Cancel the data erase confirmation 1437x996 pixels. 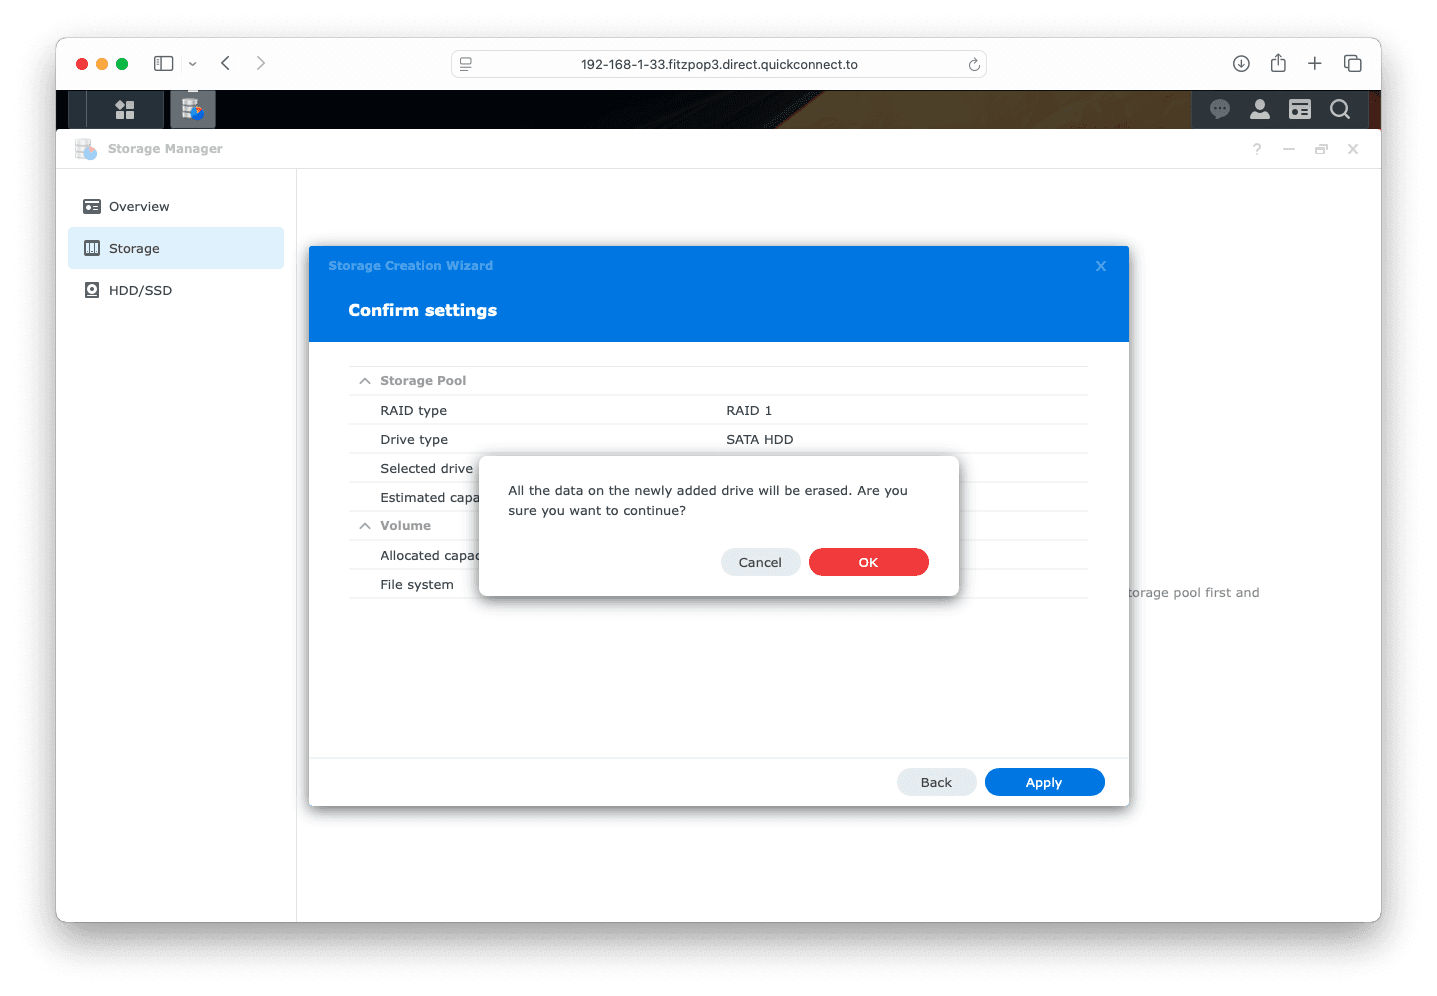point(760,562)
